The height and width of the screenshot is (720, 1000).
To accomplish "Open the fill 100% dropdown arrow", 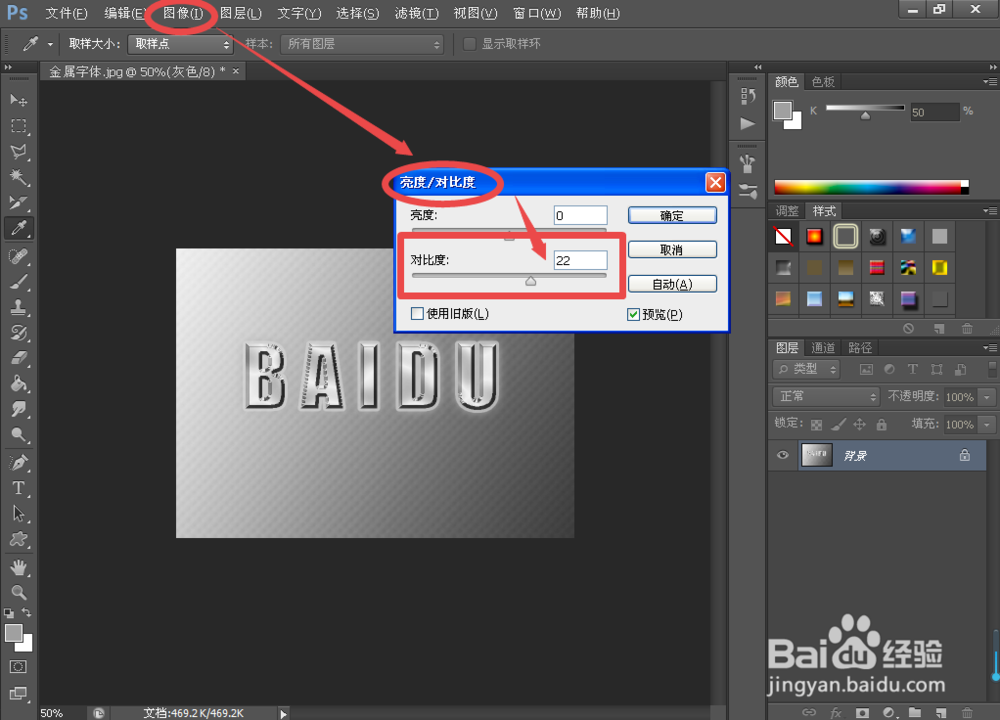I will point(987,424).
